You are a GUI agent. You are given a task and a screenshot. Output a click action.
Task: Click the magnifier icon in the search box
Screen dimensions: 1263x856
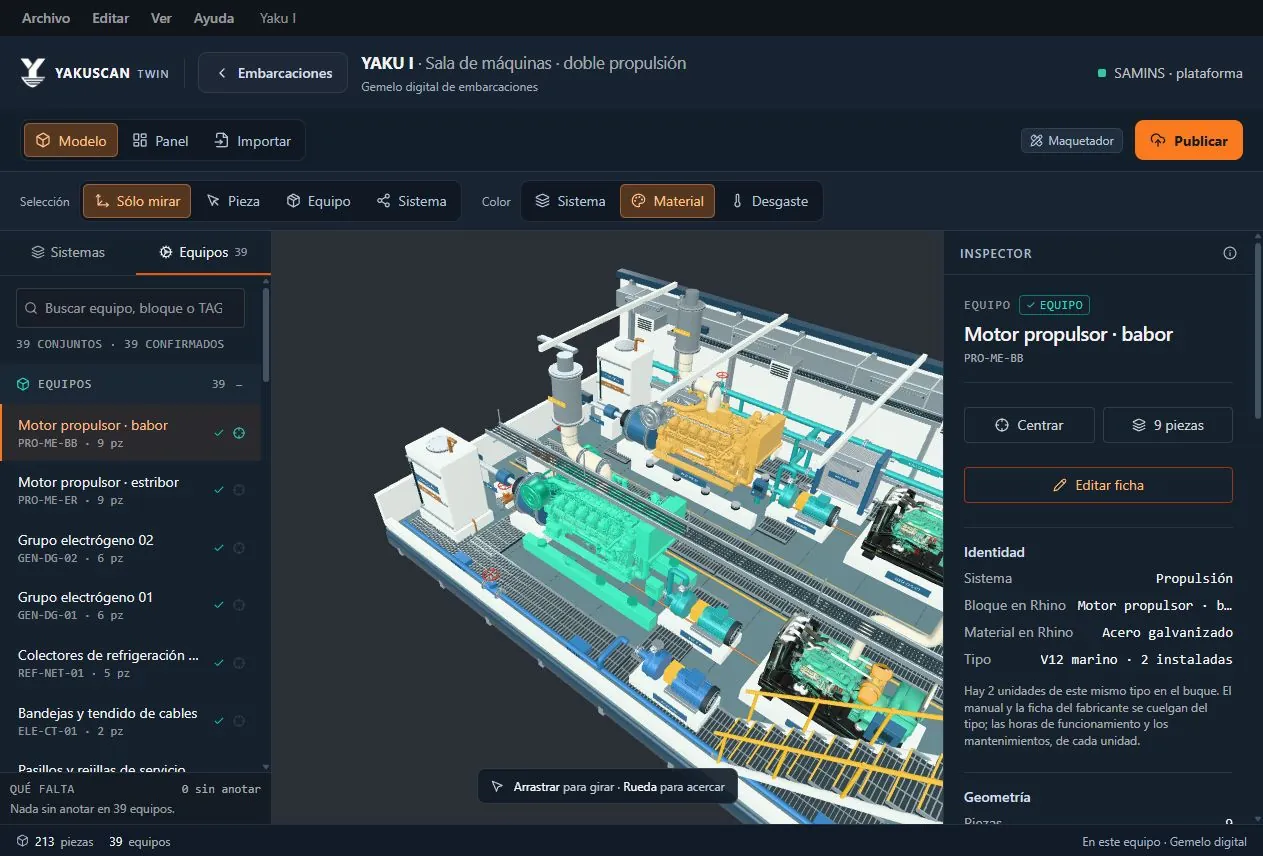31,309
